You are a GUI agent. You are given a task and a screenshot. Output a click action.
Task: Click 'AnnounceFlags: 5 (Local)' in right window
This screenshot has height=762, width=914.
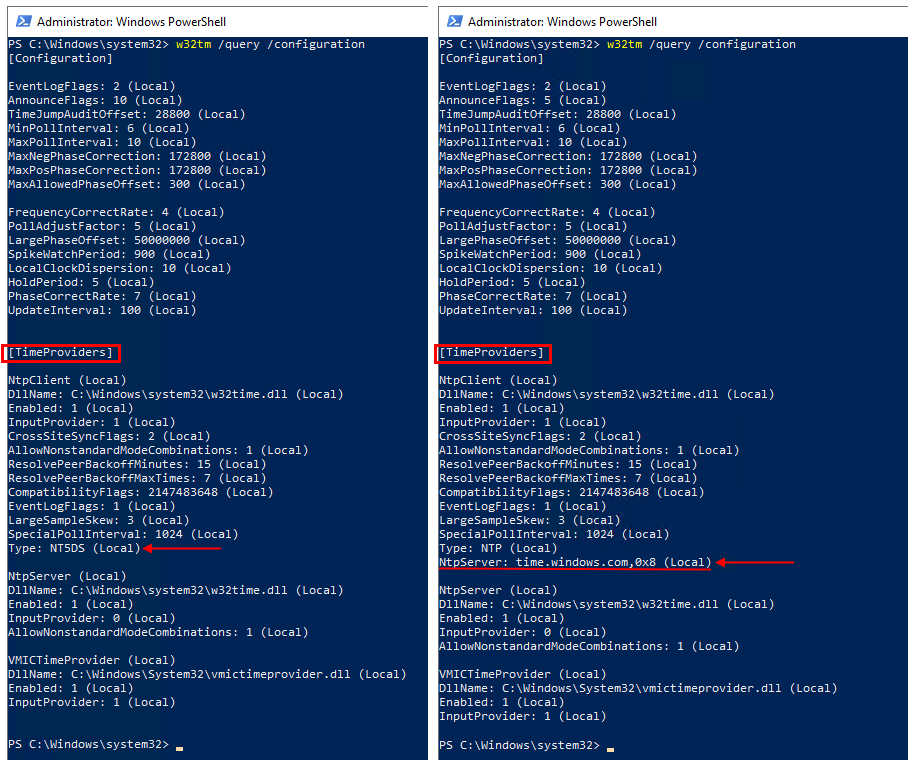(522, 100)
